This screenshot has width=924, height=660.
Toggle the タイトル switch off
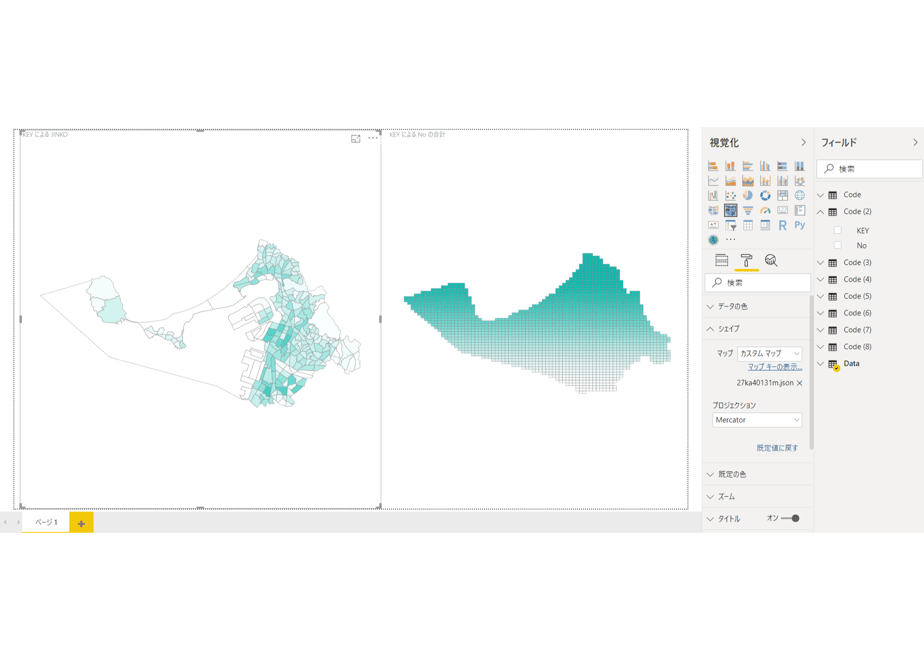790,519
